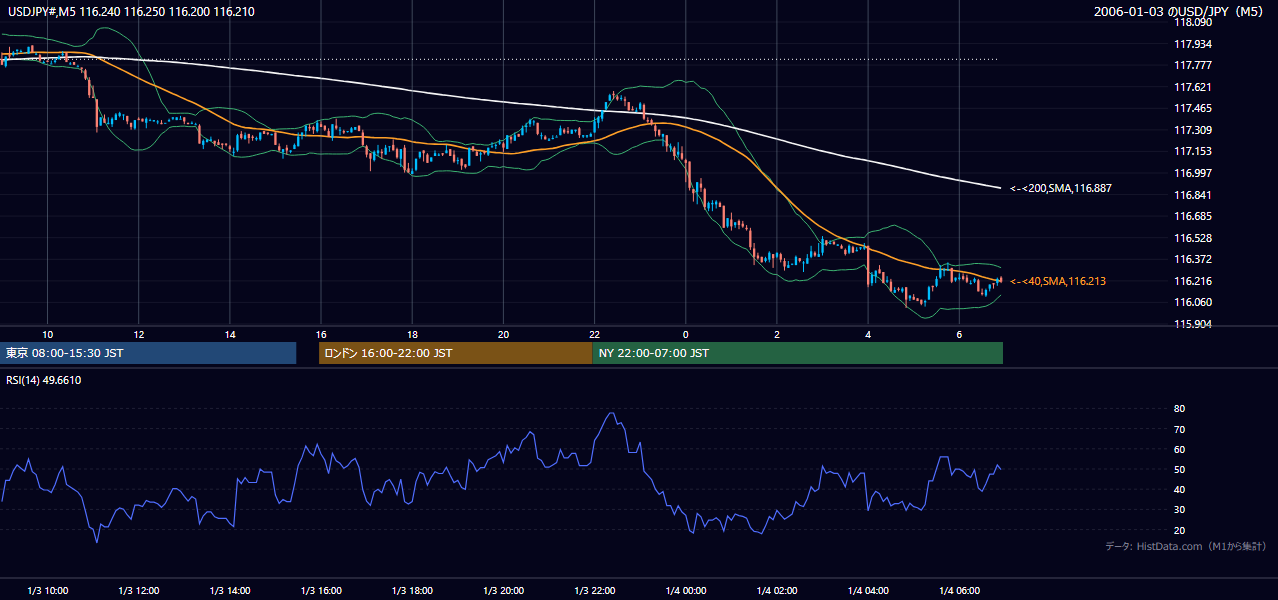Click bottom time label 1/3 18:00

click(x=412, y=591)
